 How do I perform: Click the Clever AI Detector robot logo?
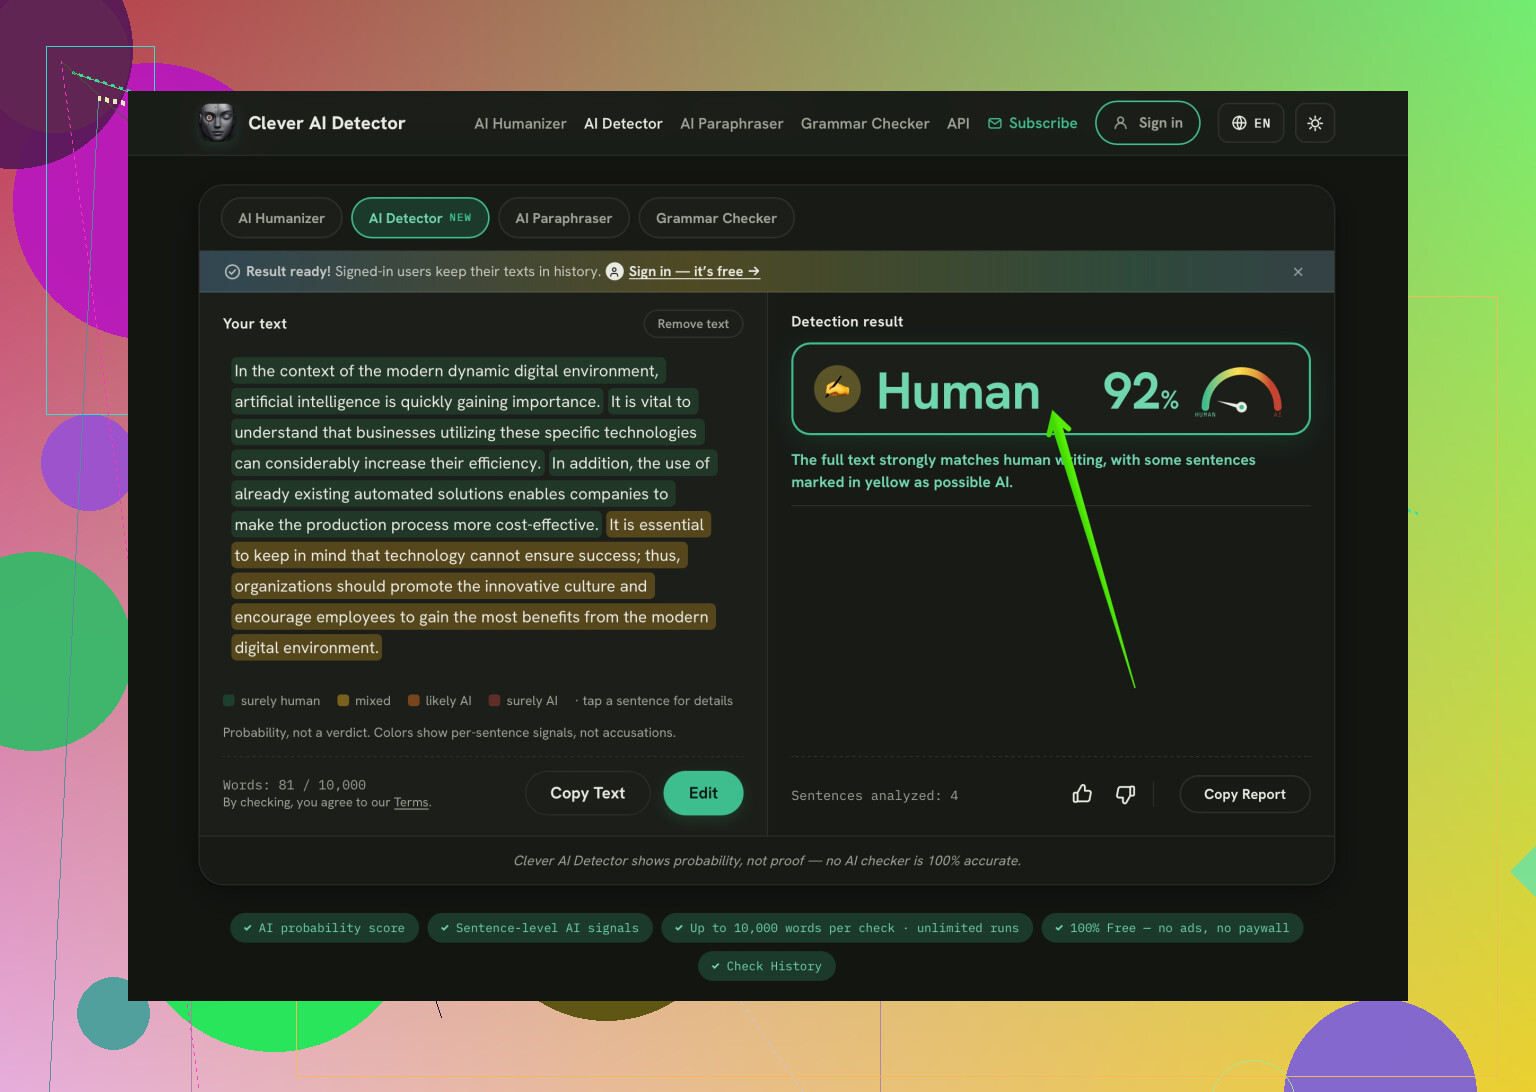[x=216, y=123]
